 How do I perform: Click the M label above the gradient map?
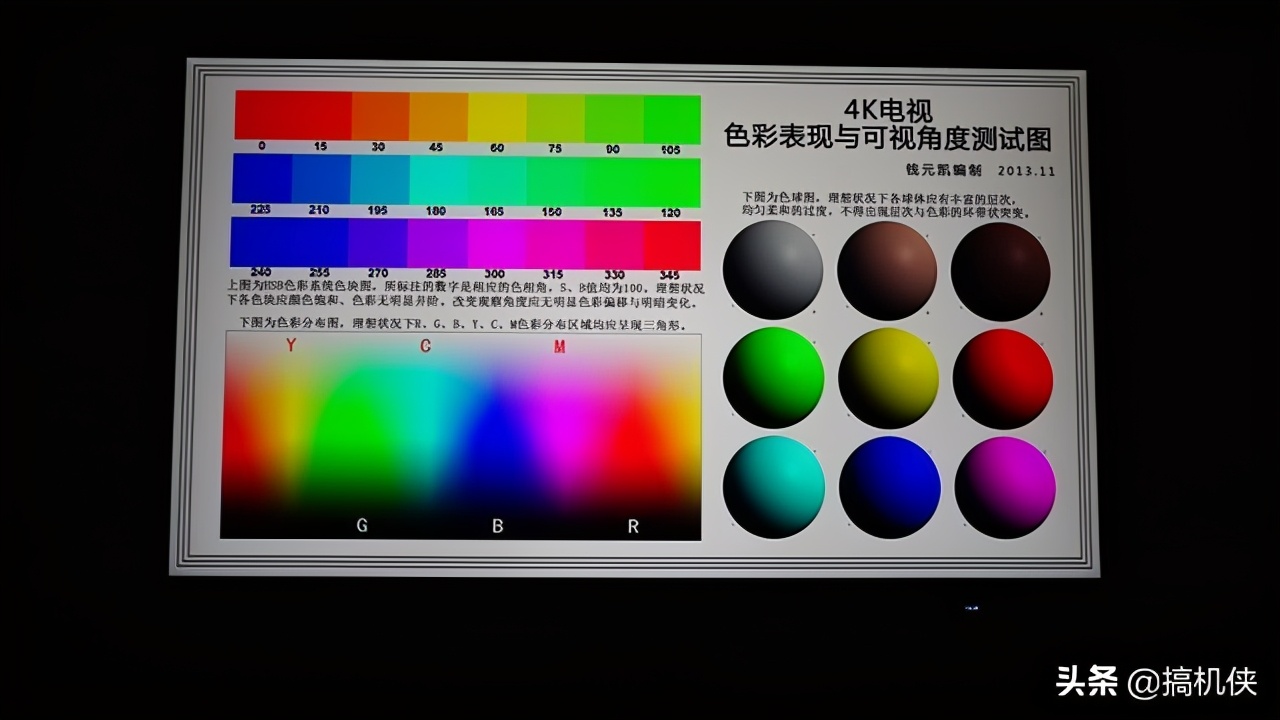557,347
